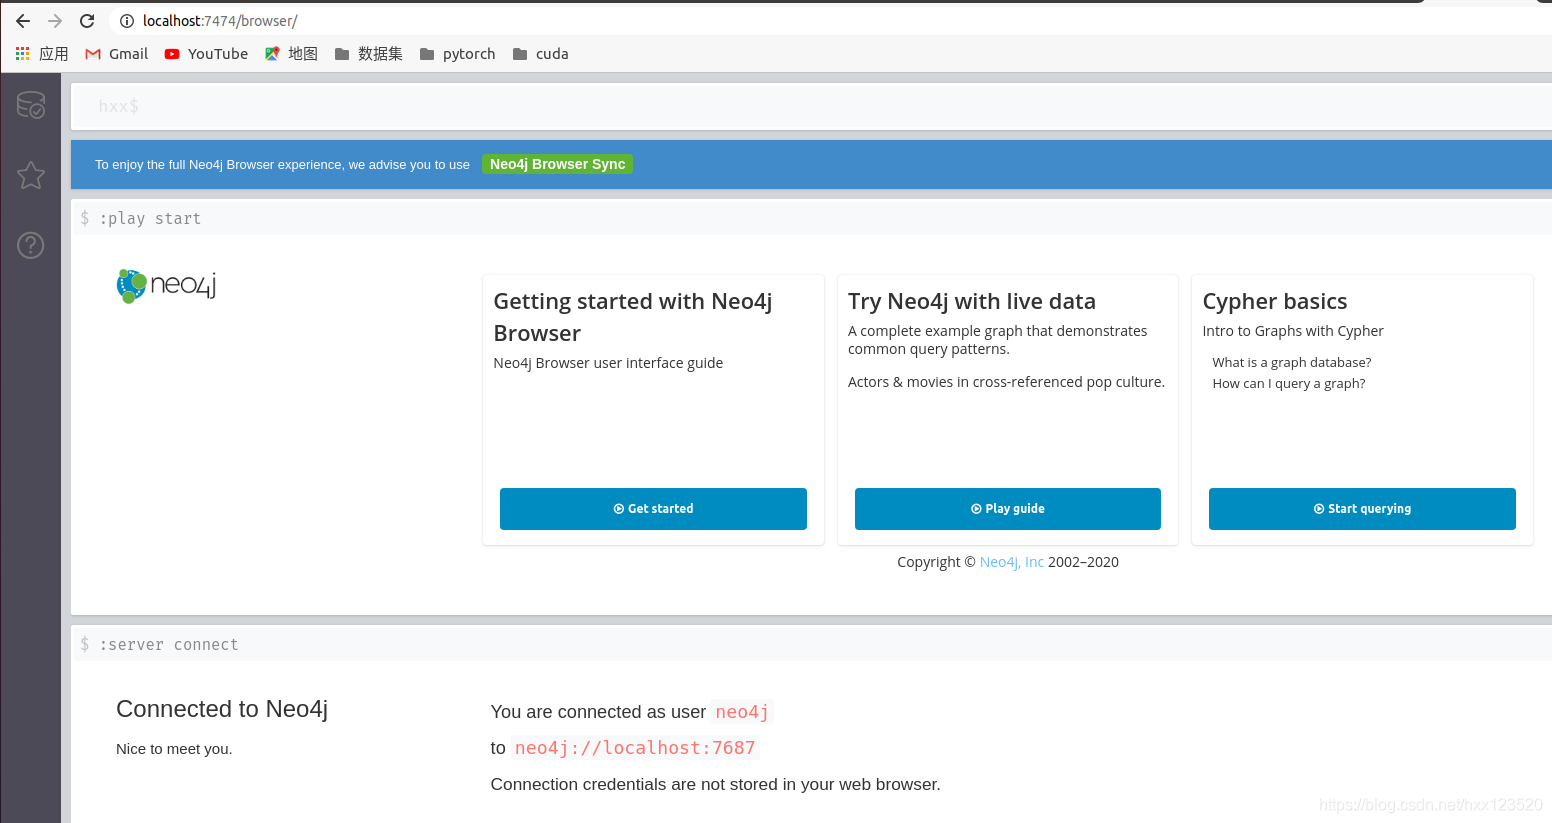Viewport: 1552px width, 823px height.
Task: Click the Start querying button
Action: coord(1362,509)
